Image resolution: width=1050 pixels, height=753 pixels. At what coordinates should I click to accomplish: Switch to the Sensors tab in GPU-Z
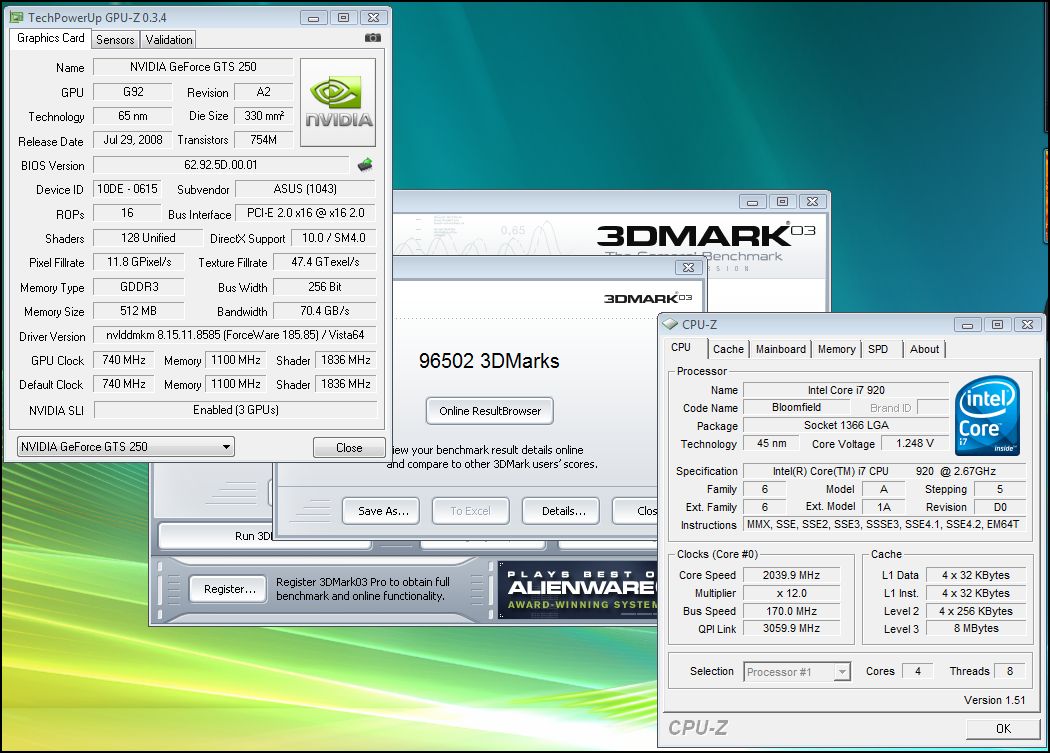115,40
